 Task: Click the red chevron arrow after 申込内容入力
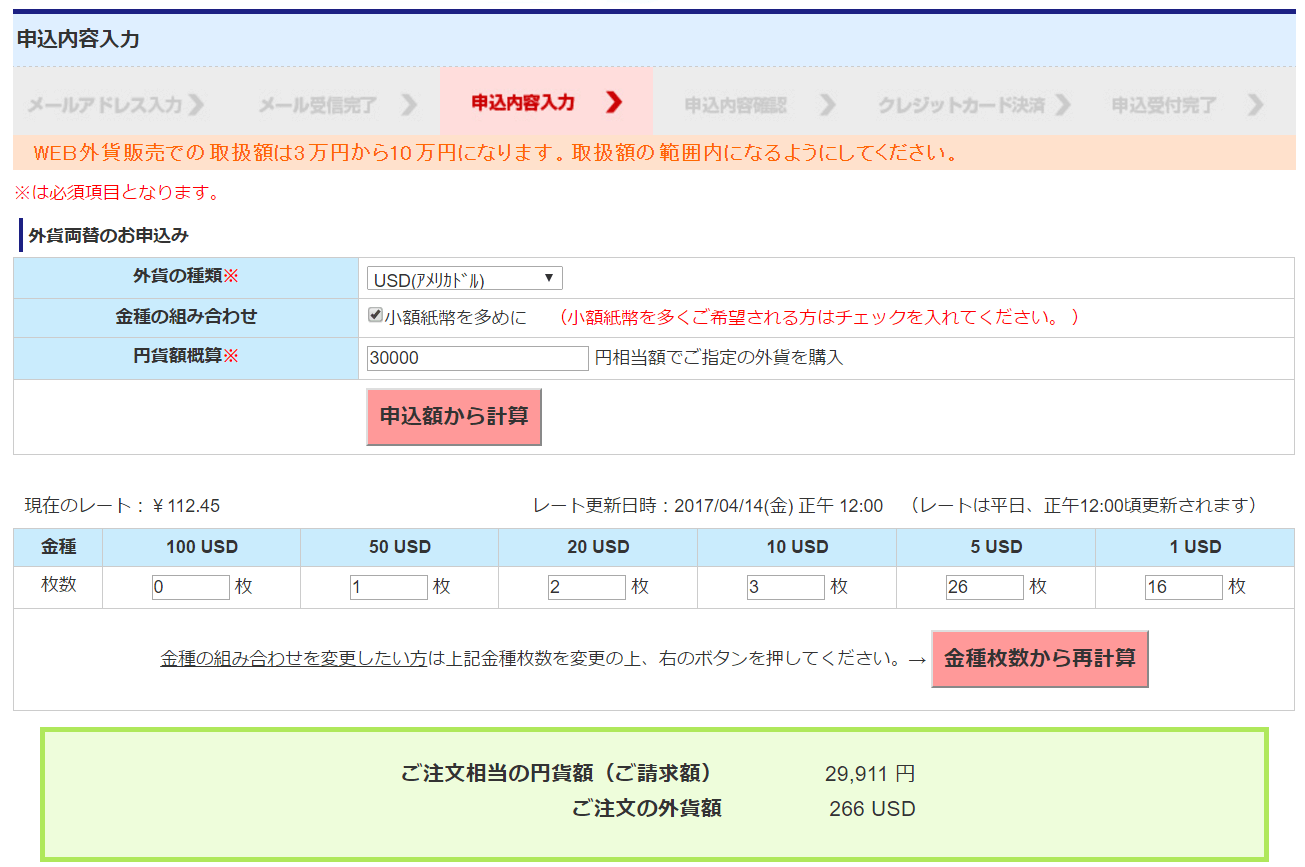pos(614,102)
